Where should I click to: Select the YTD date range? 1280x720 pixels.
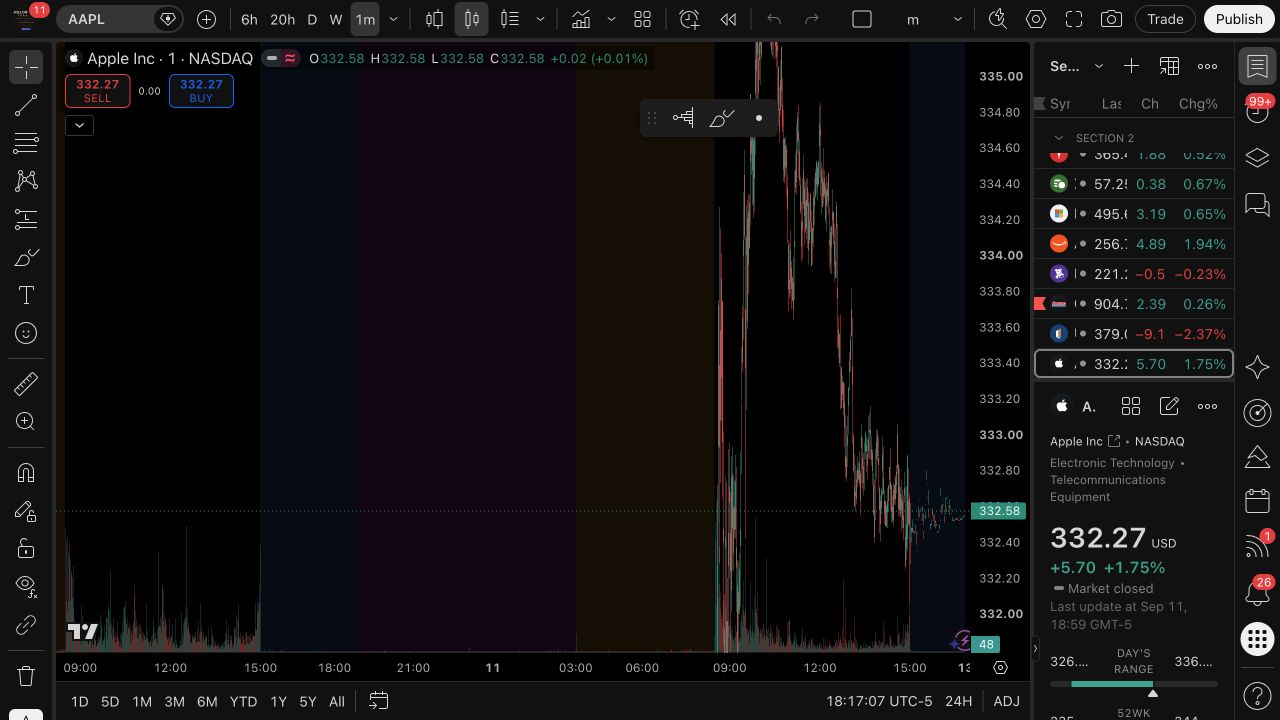tap(243, 701)
